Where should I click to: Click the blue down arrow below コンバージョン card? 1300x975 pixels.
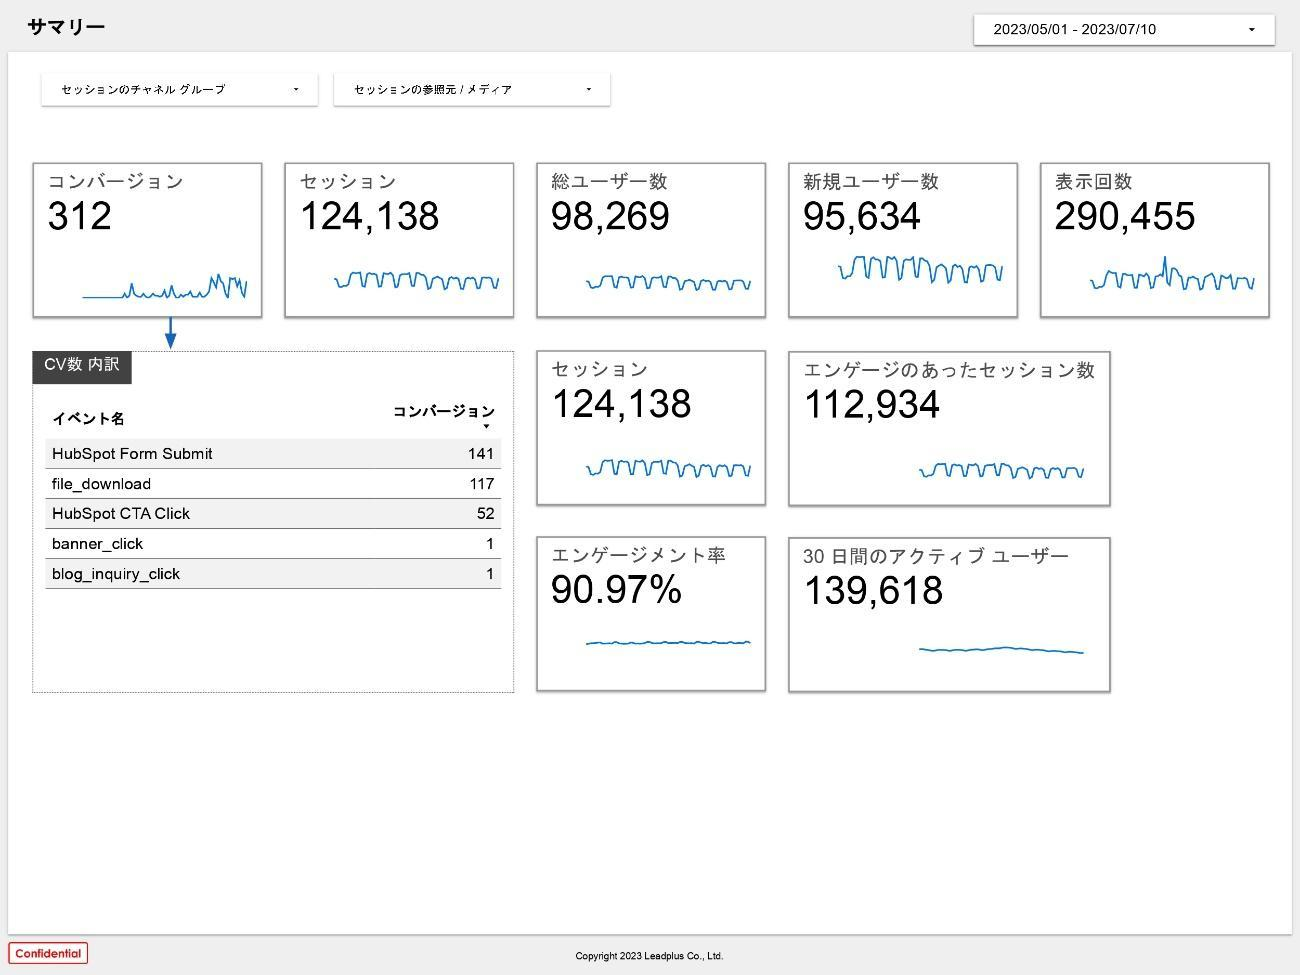coord(170,333)
